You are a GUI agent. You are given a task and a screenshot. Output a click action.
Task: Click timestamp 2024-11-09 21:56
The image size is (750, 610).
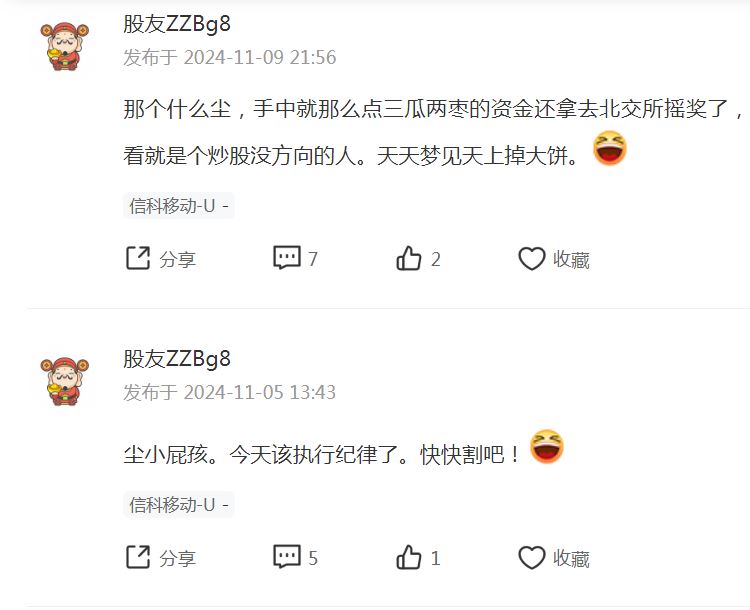260,57
